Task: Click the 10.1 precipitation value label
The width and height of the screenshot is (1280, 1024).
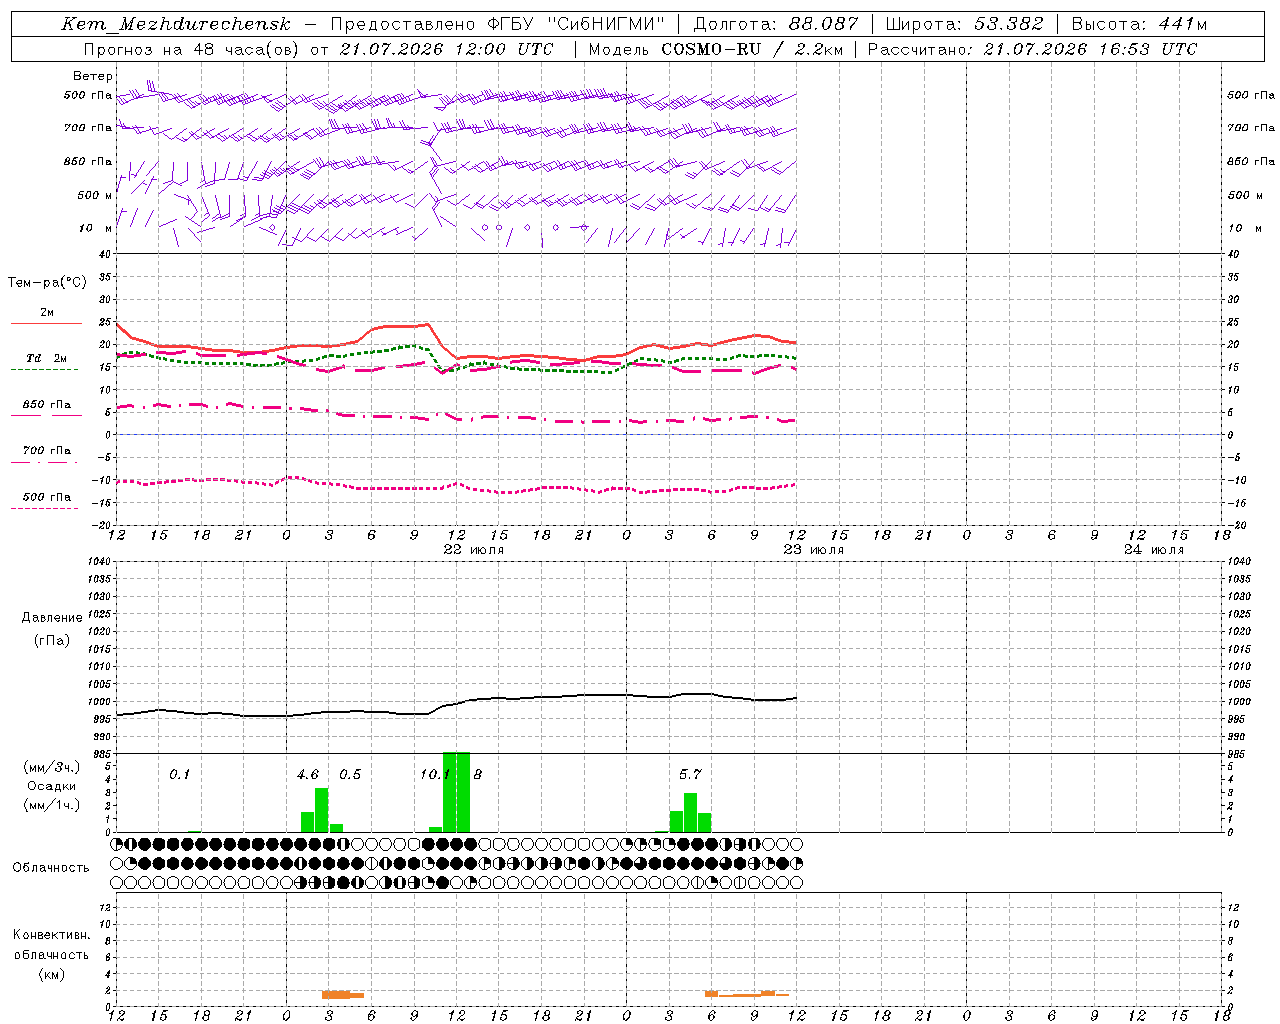Action: (434, 775)
